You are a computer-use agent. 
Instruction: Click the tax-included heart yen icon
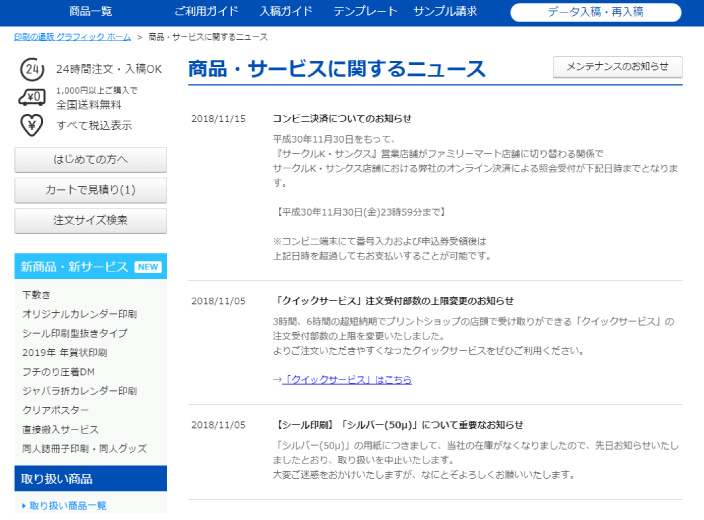(x=31, y=125)
